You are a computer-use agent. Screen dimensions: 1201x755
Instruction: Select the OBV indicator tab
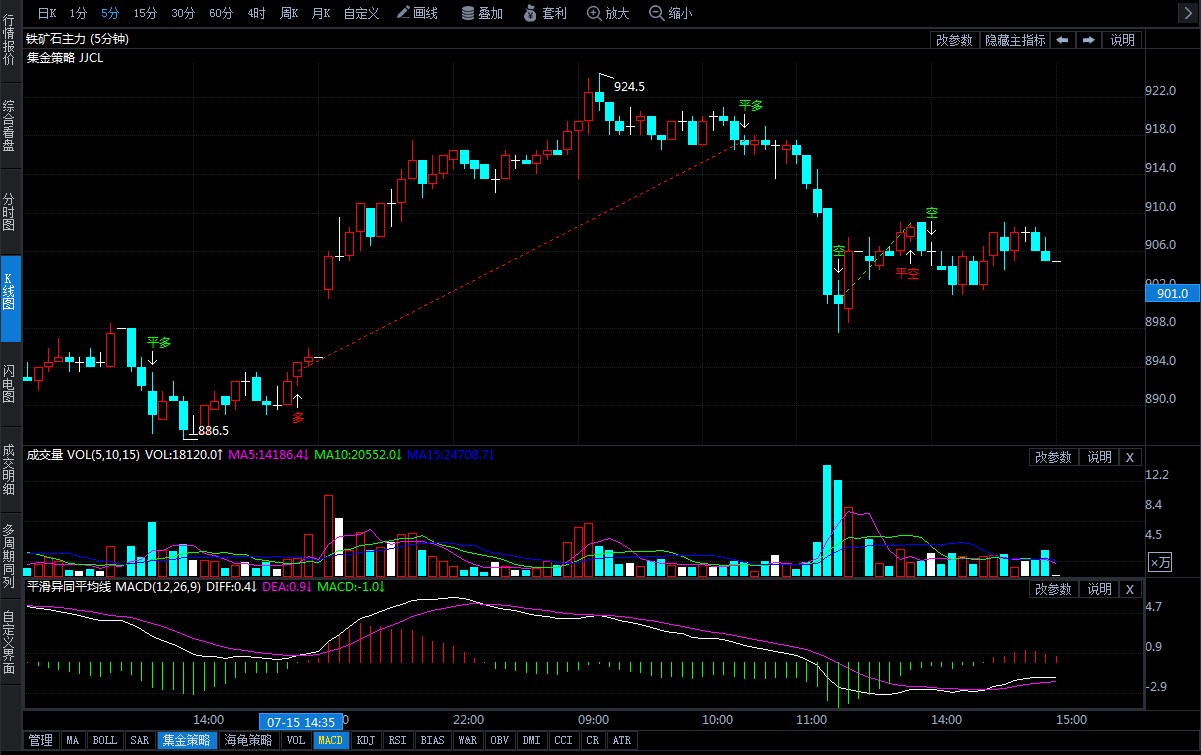click(x=499, y=741)
